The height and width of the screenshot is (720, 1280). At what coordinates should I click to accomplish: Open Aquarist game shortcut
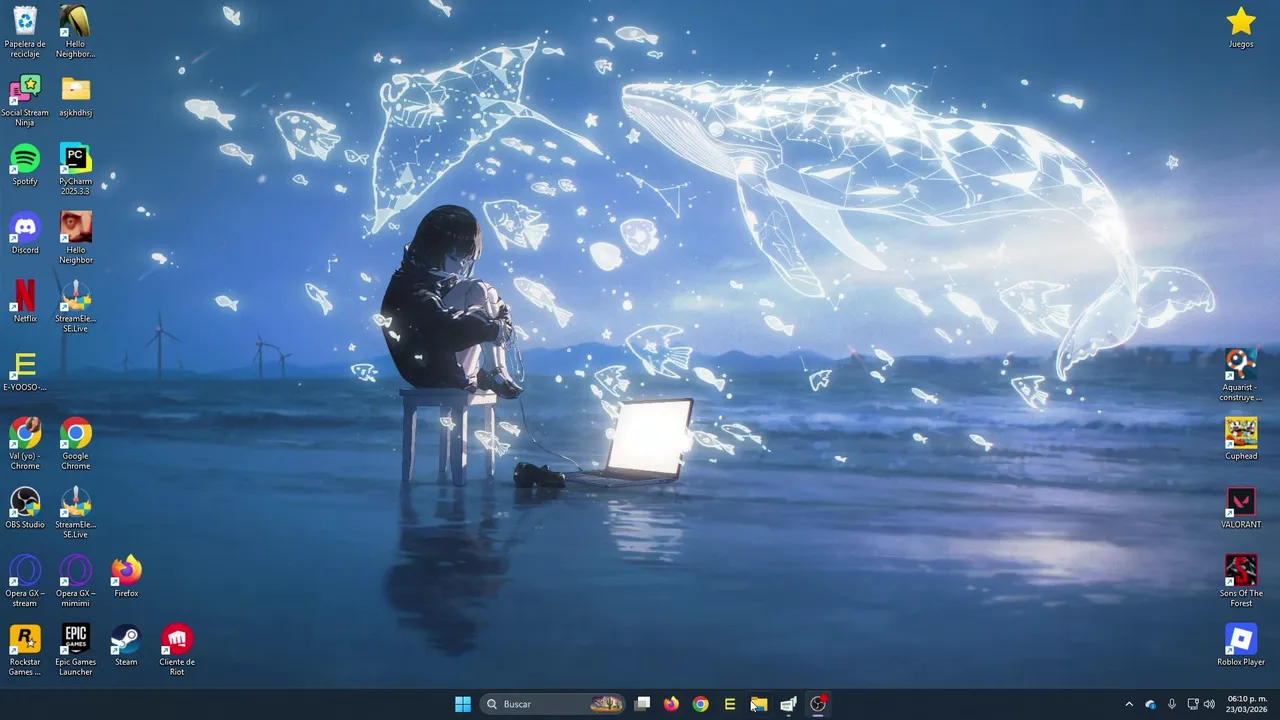pos(1241,375)
